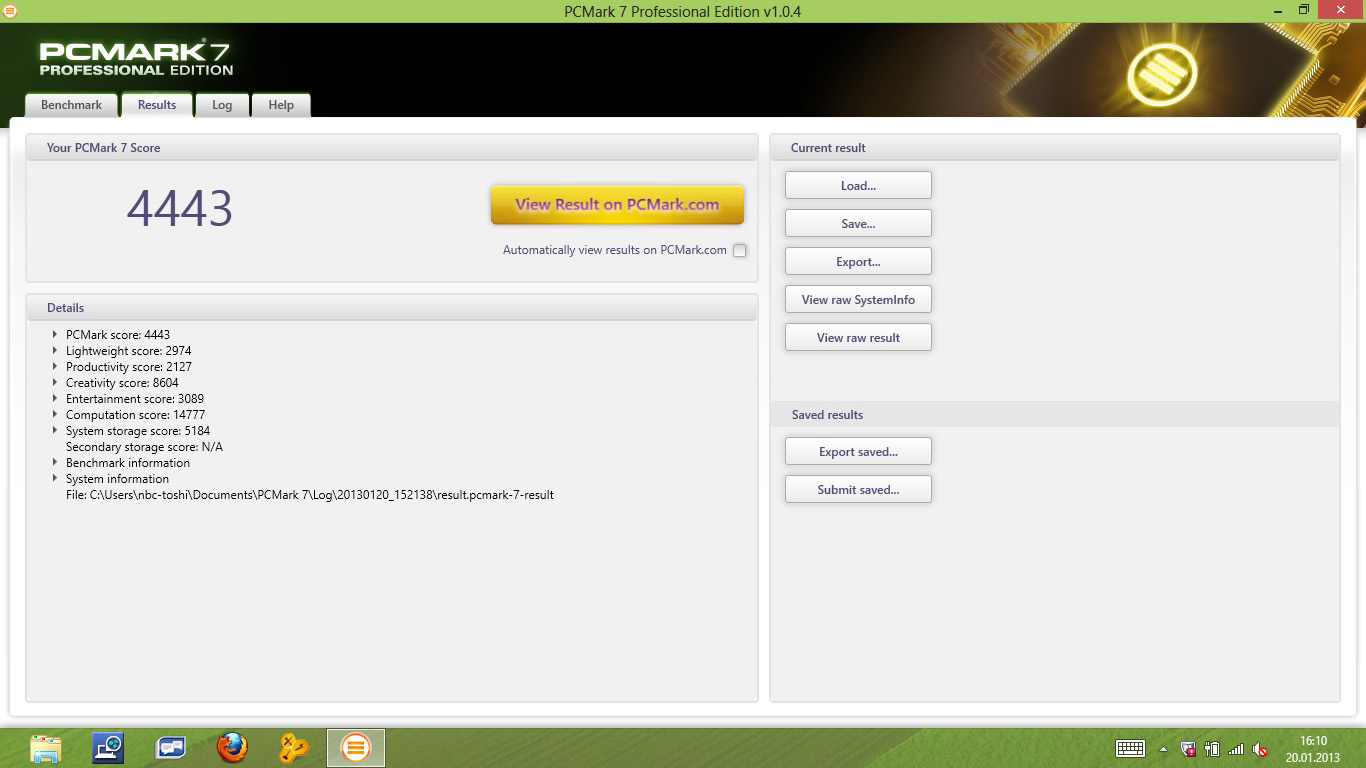Expand the System storage score row
This screenshot has height=768, width=1366.
[x=55, y=430]
